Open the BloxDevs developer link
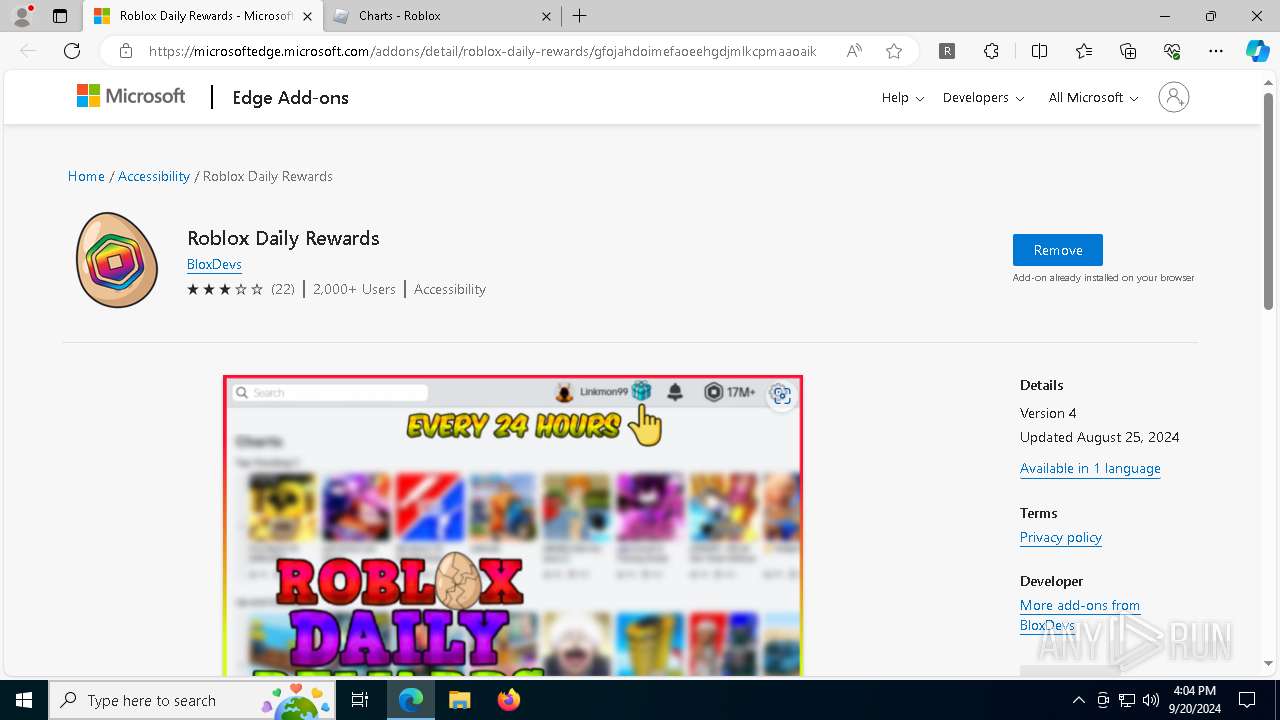 tap(214, 264)
